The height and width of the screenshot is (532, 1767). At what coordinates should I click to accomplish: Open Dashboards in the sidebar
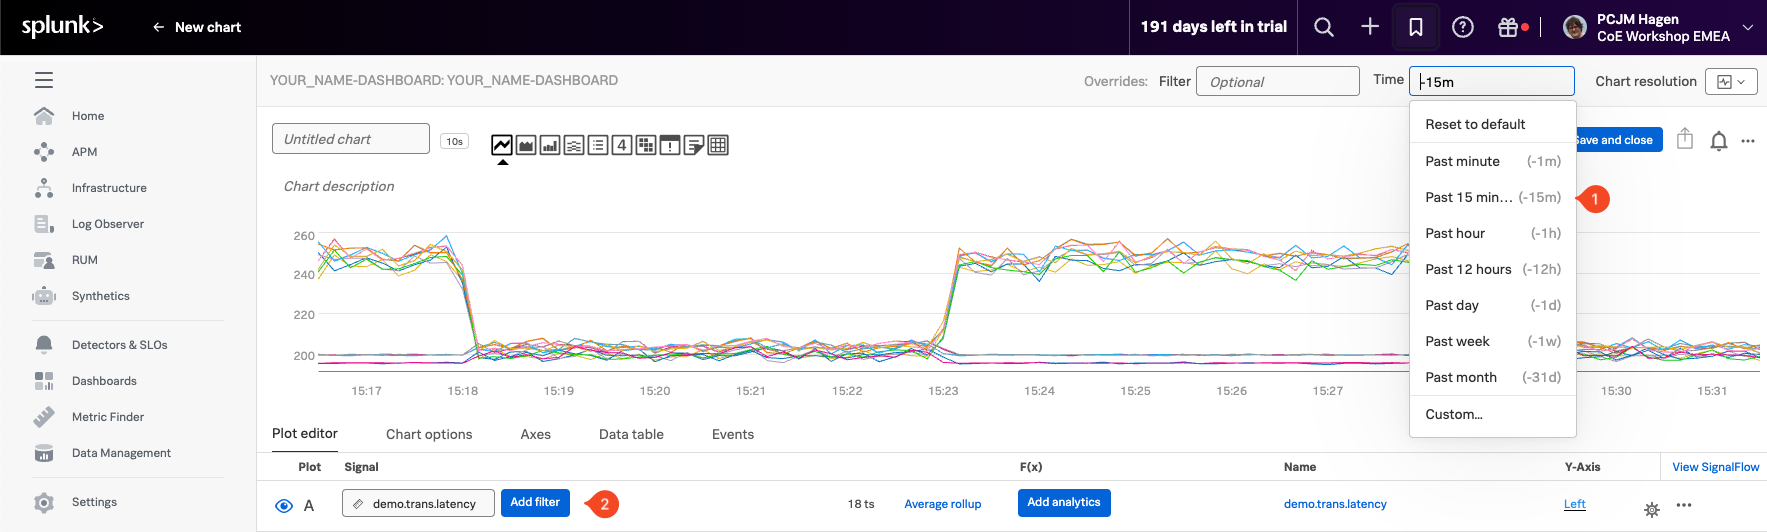[x=104, y=381]
